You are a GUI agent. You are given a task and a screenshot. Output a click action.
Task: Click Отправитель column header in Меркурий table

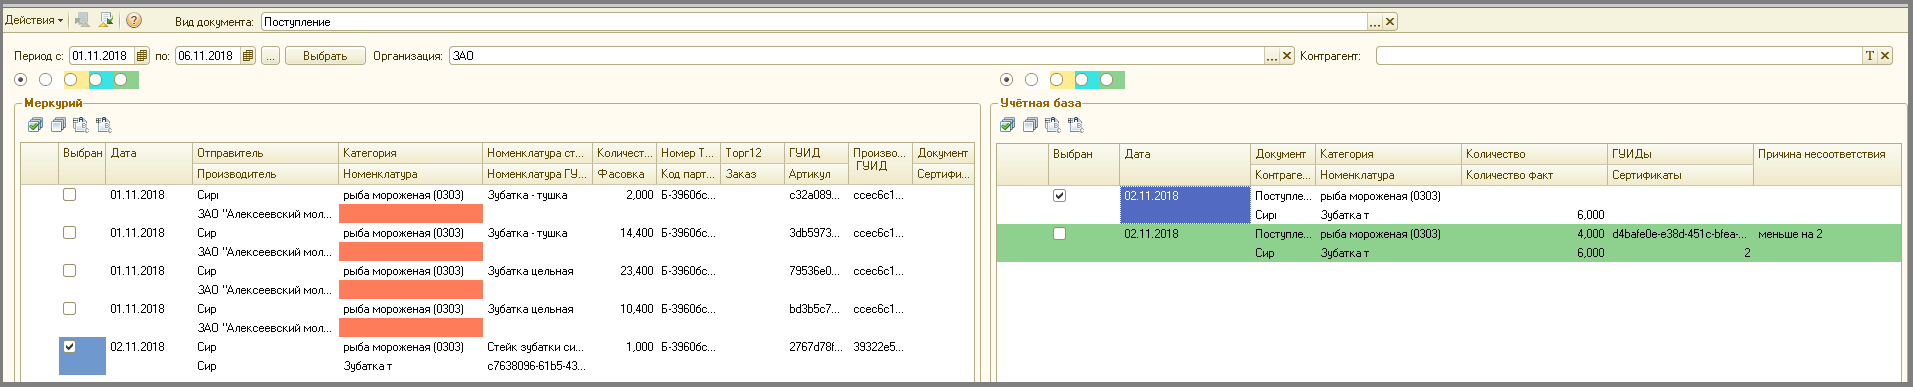[x=265, y=153]
